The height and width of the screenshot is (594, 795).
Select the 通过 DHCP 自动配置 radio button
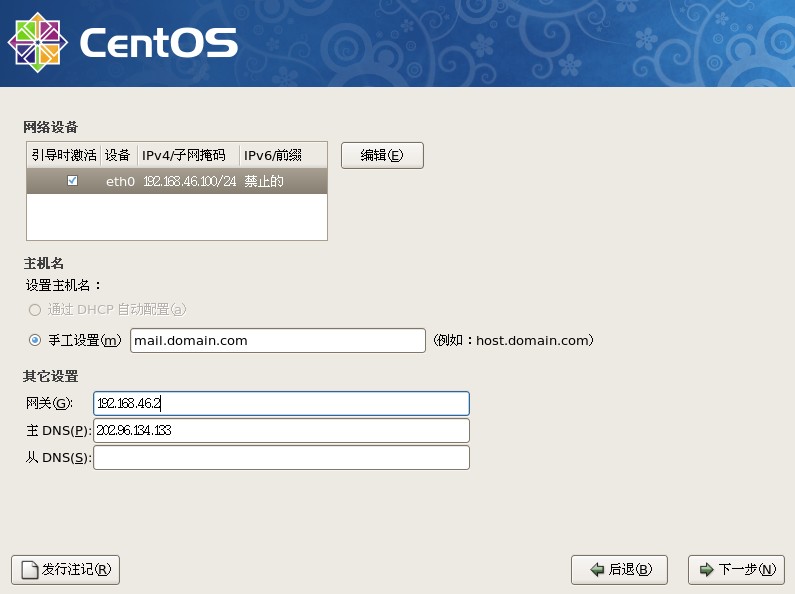coord(36,310)
